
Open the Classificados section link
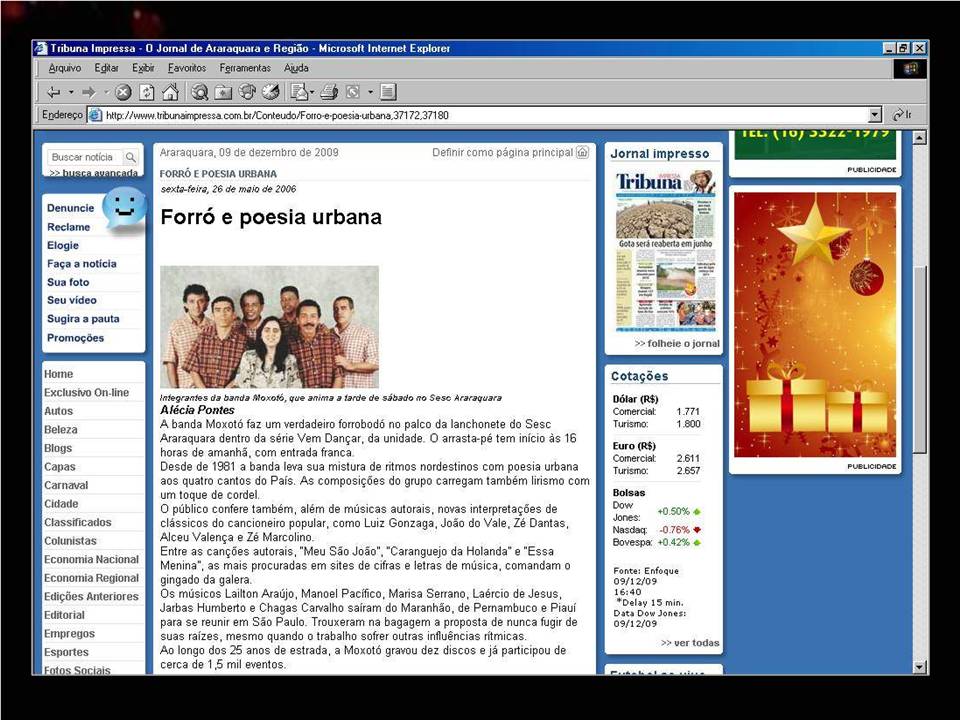[78, 522]
